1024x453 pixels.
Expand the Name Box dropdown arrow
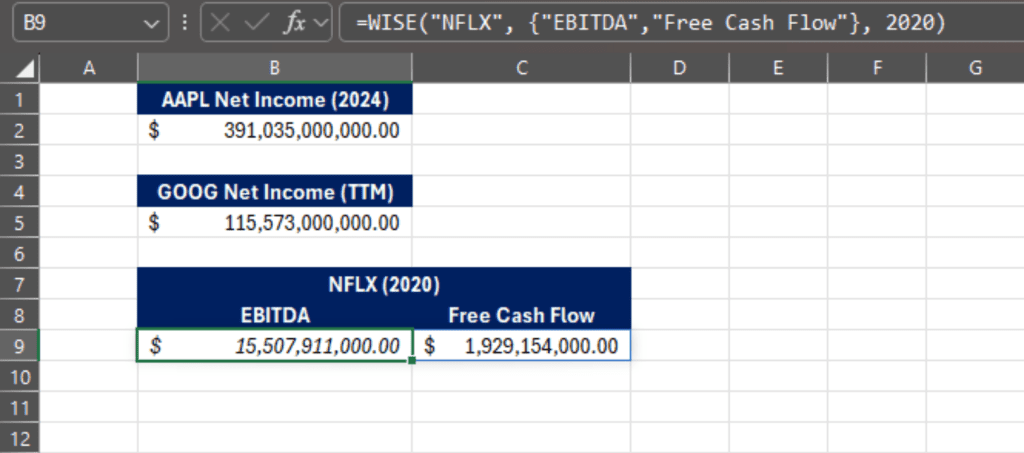click(x=151, y=24)
